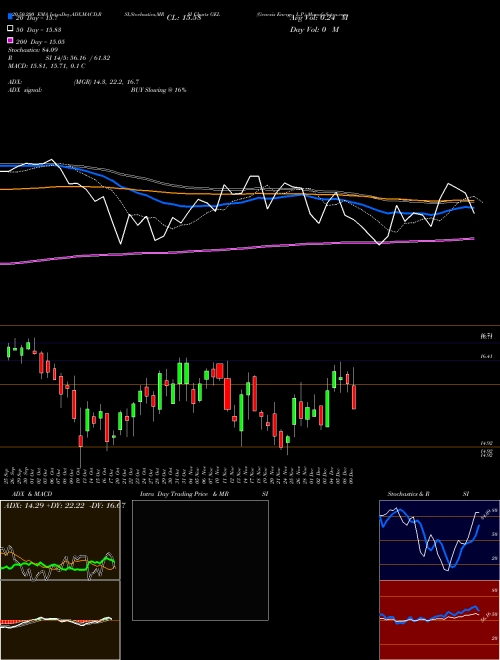Click the 'MACD: 15.81, 15.71, 0.1 C' line
The image size is (500, 660).
[x=47, y=66]
